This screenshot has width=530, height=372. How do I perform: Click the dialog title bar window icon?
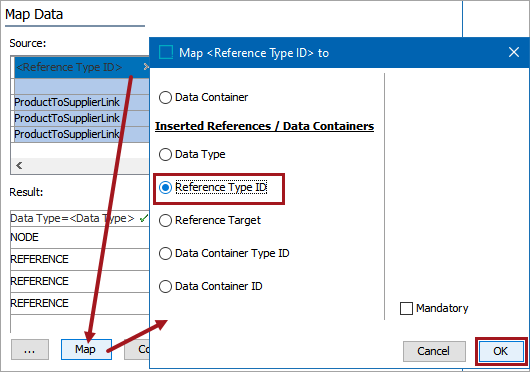click(x=166, y=52)
